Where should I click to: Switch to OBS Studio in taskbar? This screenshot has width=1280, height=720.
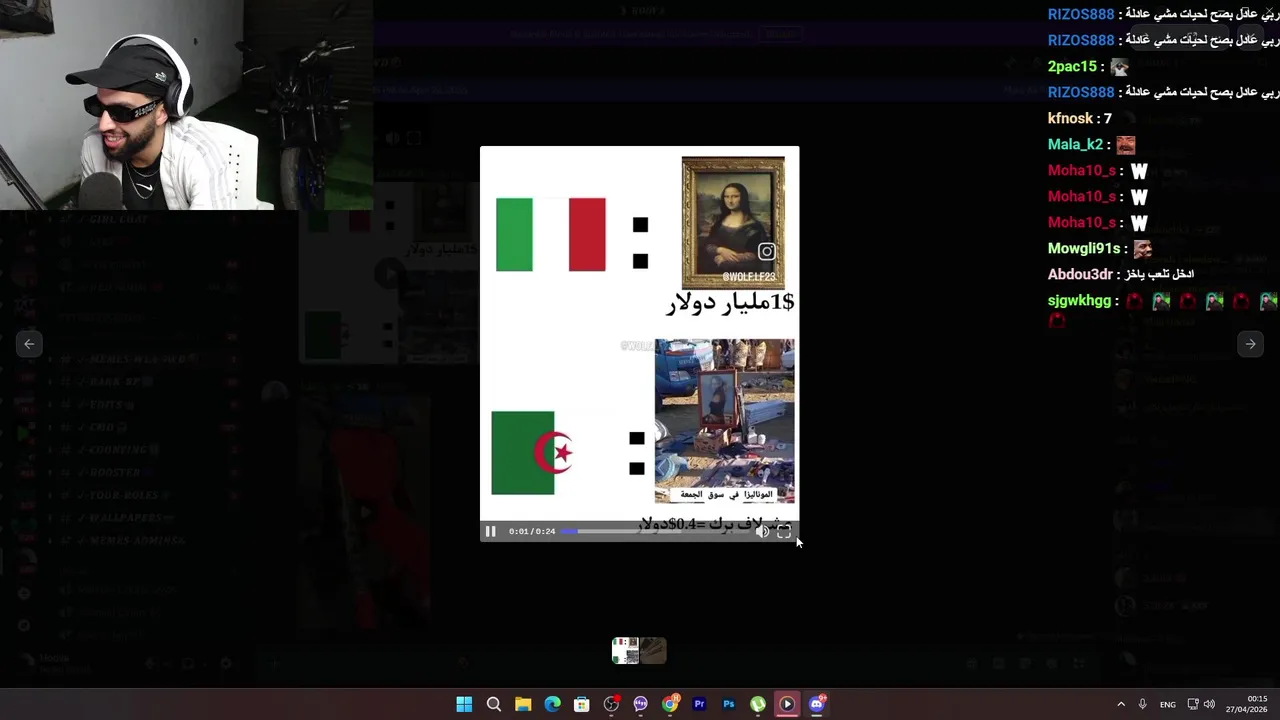(611, 704)
